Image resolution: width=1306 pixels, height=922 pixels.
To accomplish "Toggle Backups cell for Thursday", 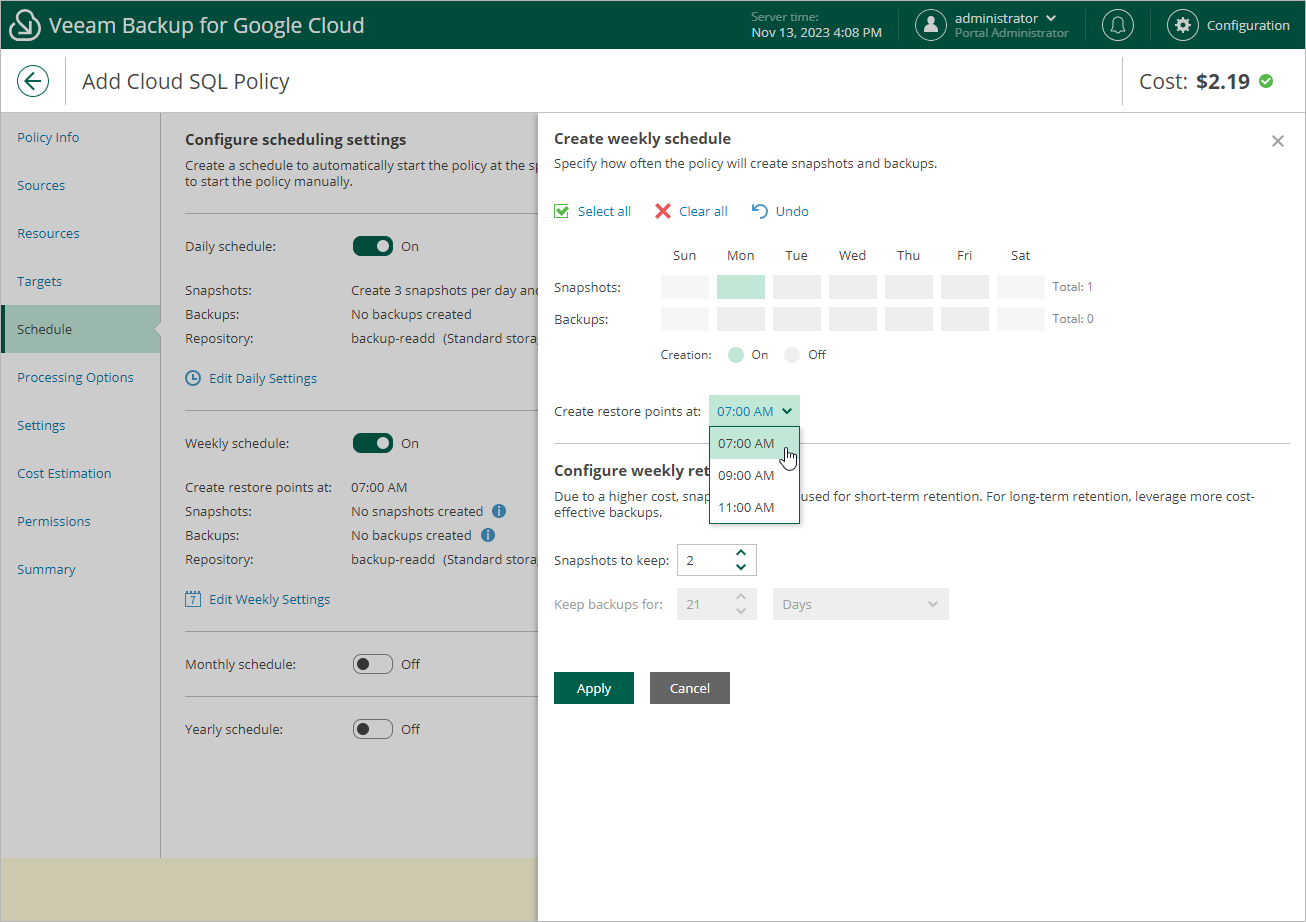I will [909, 319].
